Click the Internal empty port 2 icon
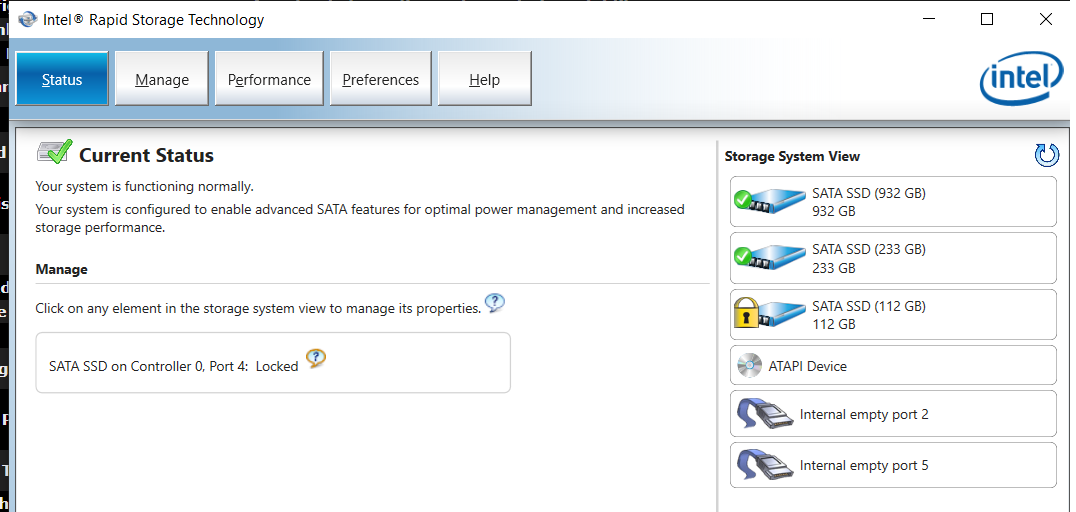 coord(762,414)
